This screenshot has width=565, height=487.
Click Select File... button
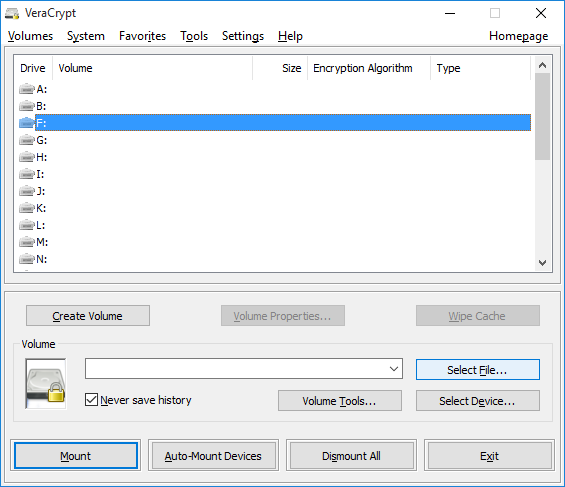[x=478, y=370]
